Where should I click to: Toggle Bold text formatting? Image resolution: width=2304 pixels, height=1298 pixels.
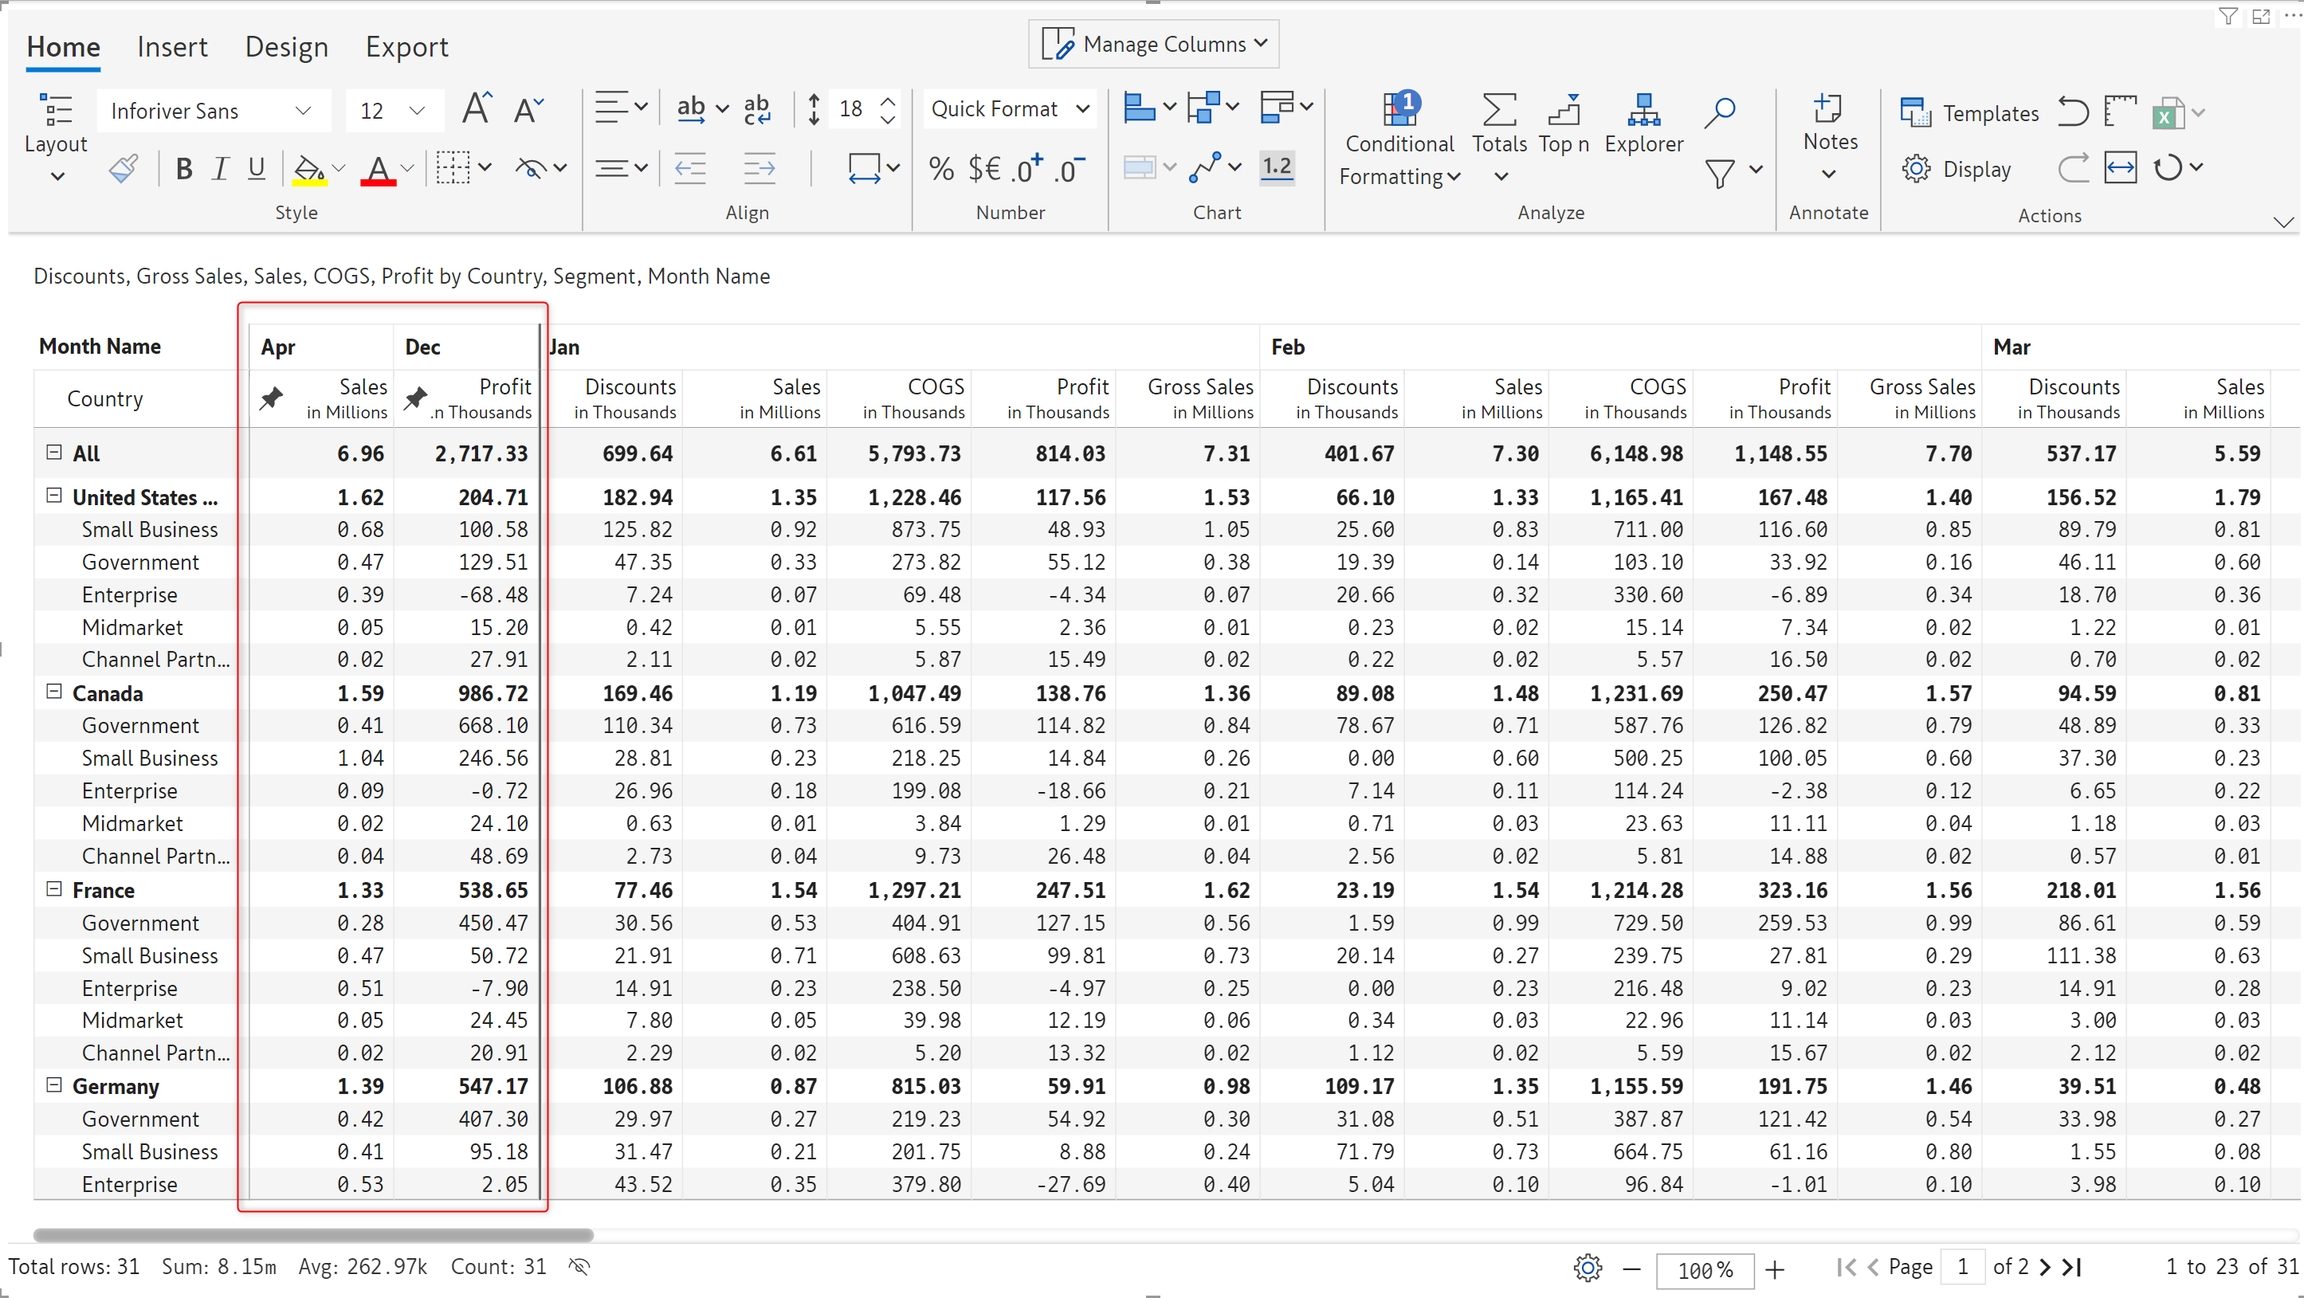pos(183,169)
